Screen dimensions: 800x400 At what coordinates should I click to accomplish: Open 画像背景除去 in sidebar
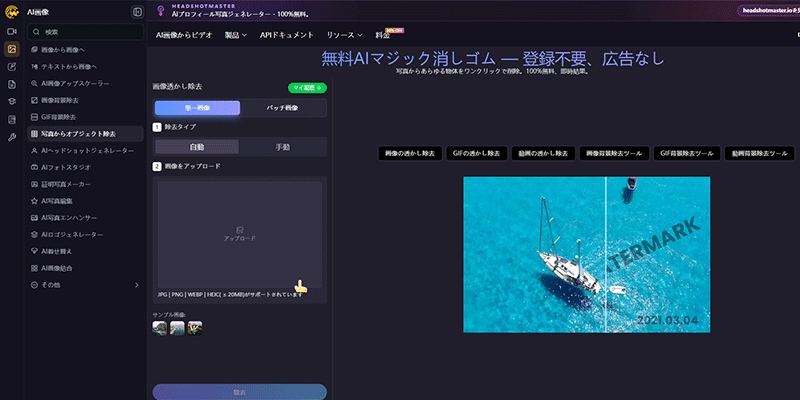pos(85,100)
